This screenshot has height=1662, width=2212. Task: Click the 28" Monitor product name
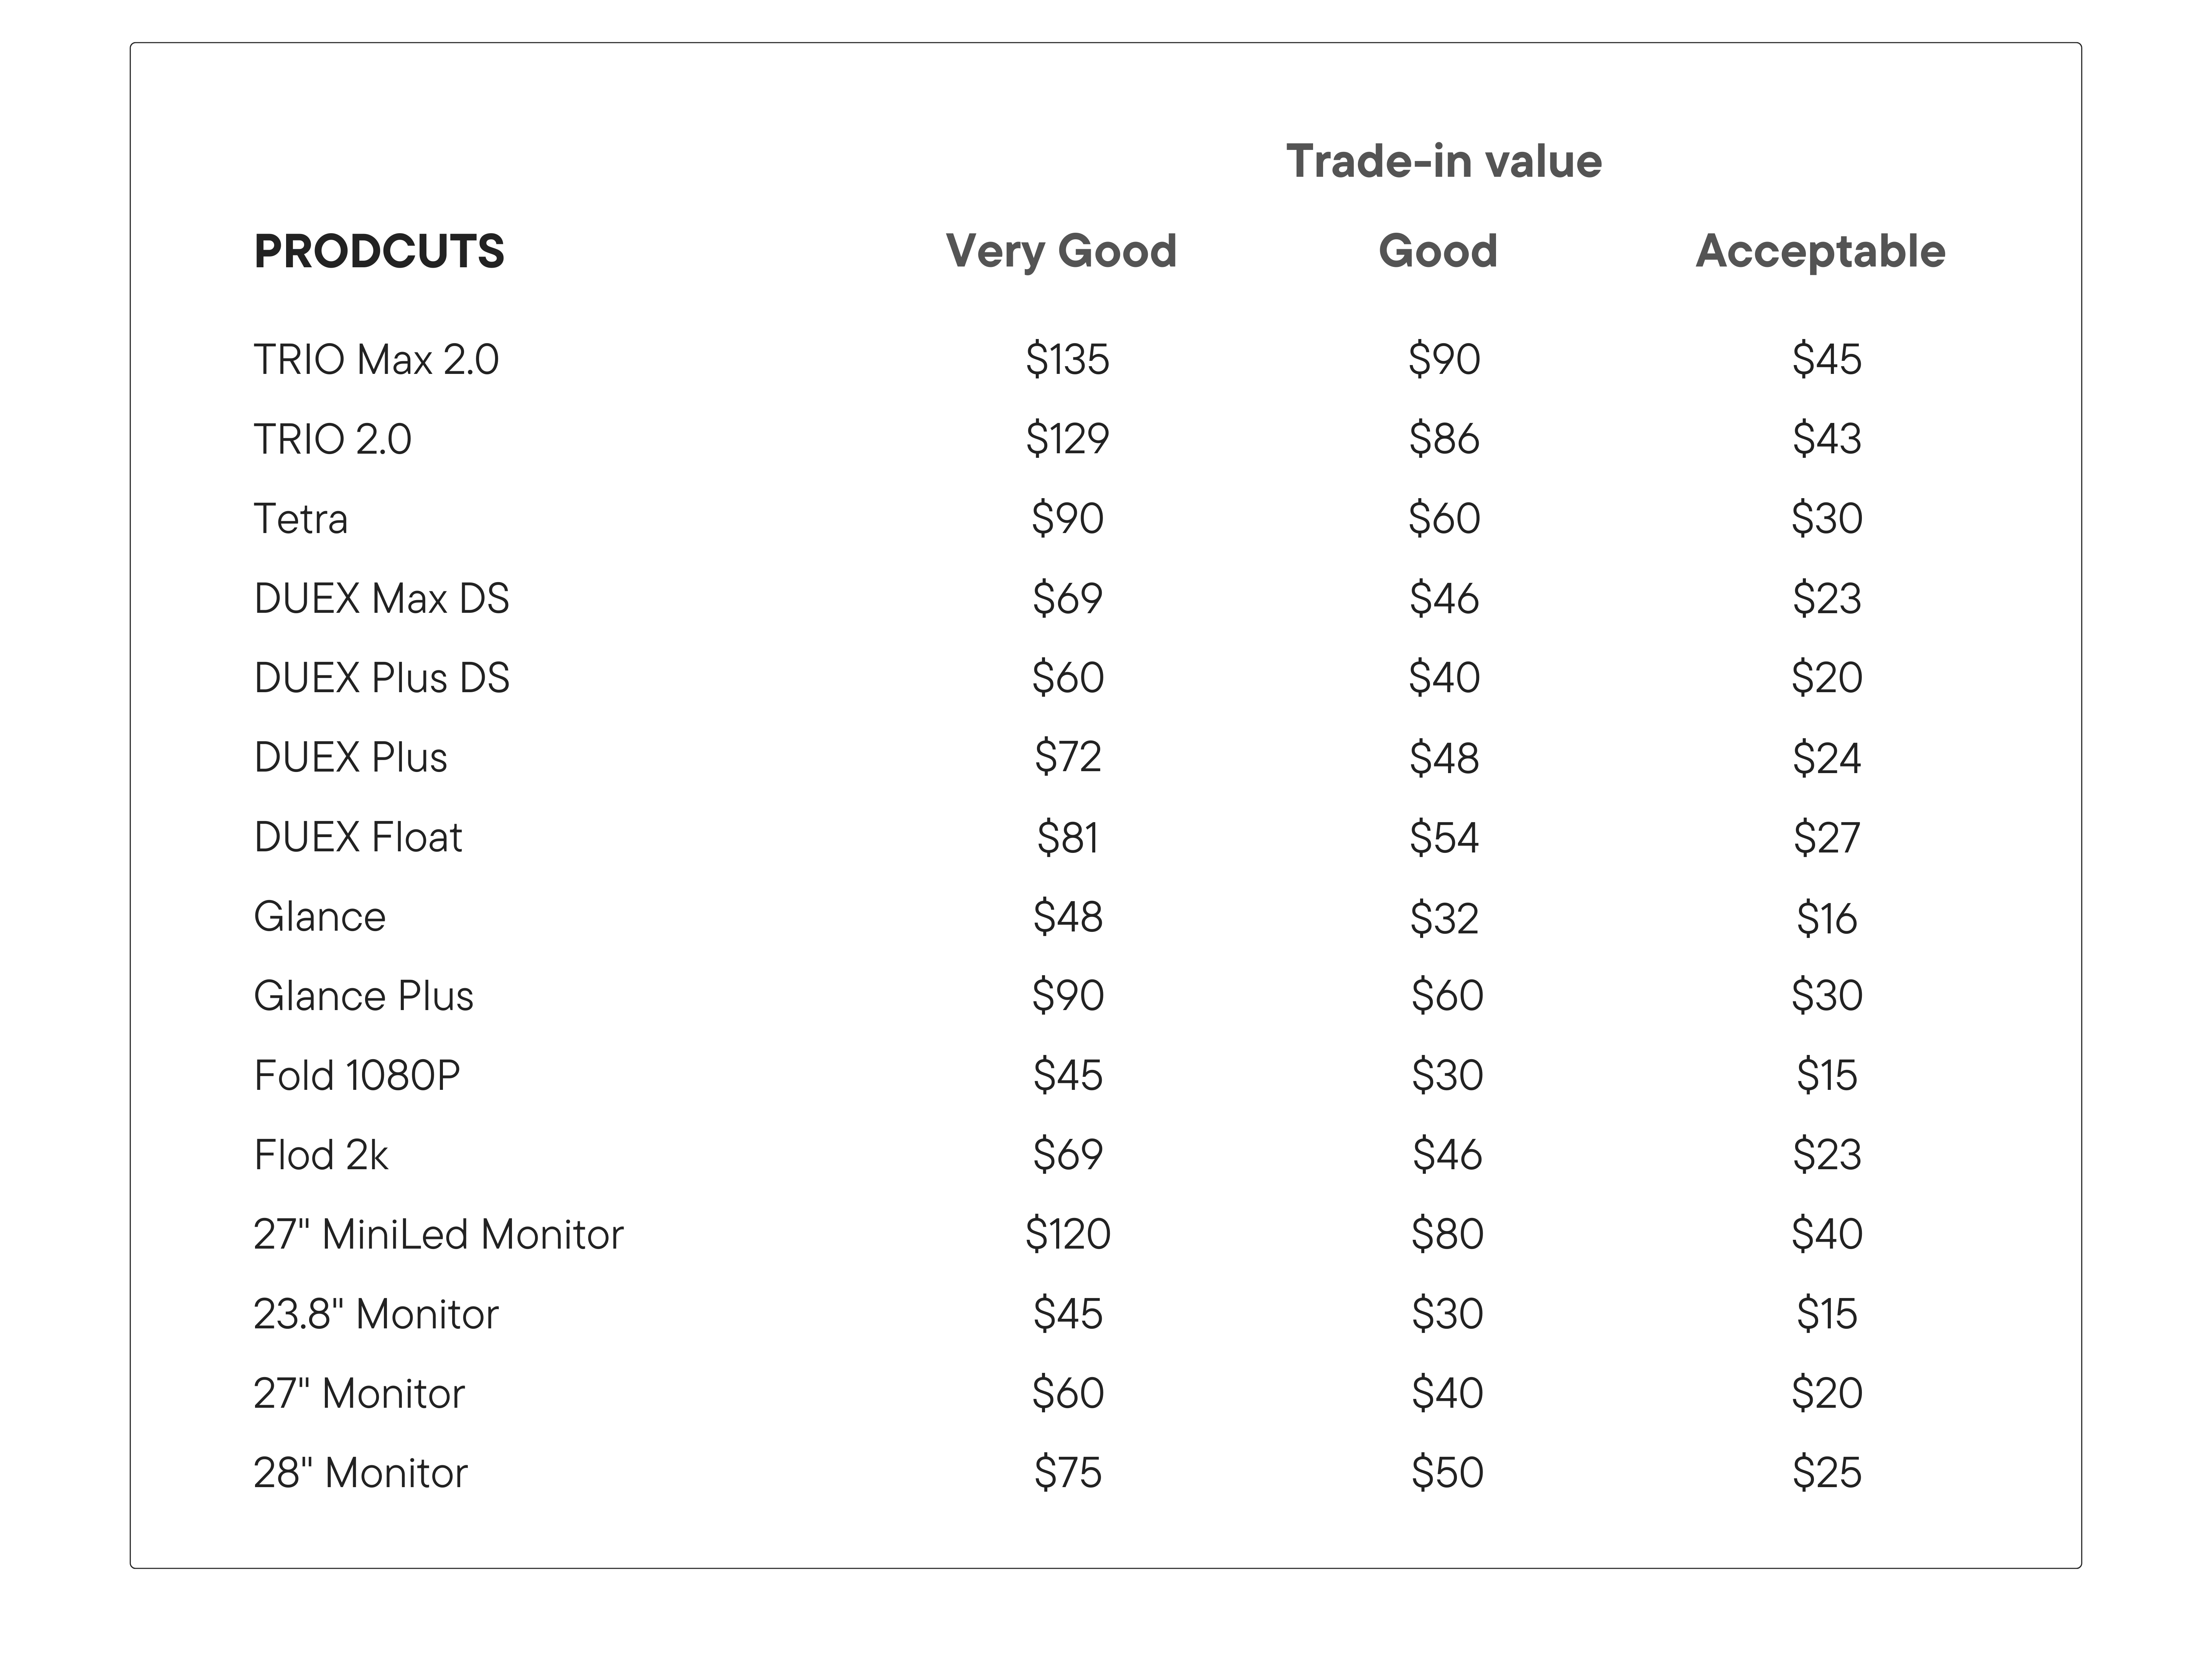pos(360,1473)
